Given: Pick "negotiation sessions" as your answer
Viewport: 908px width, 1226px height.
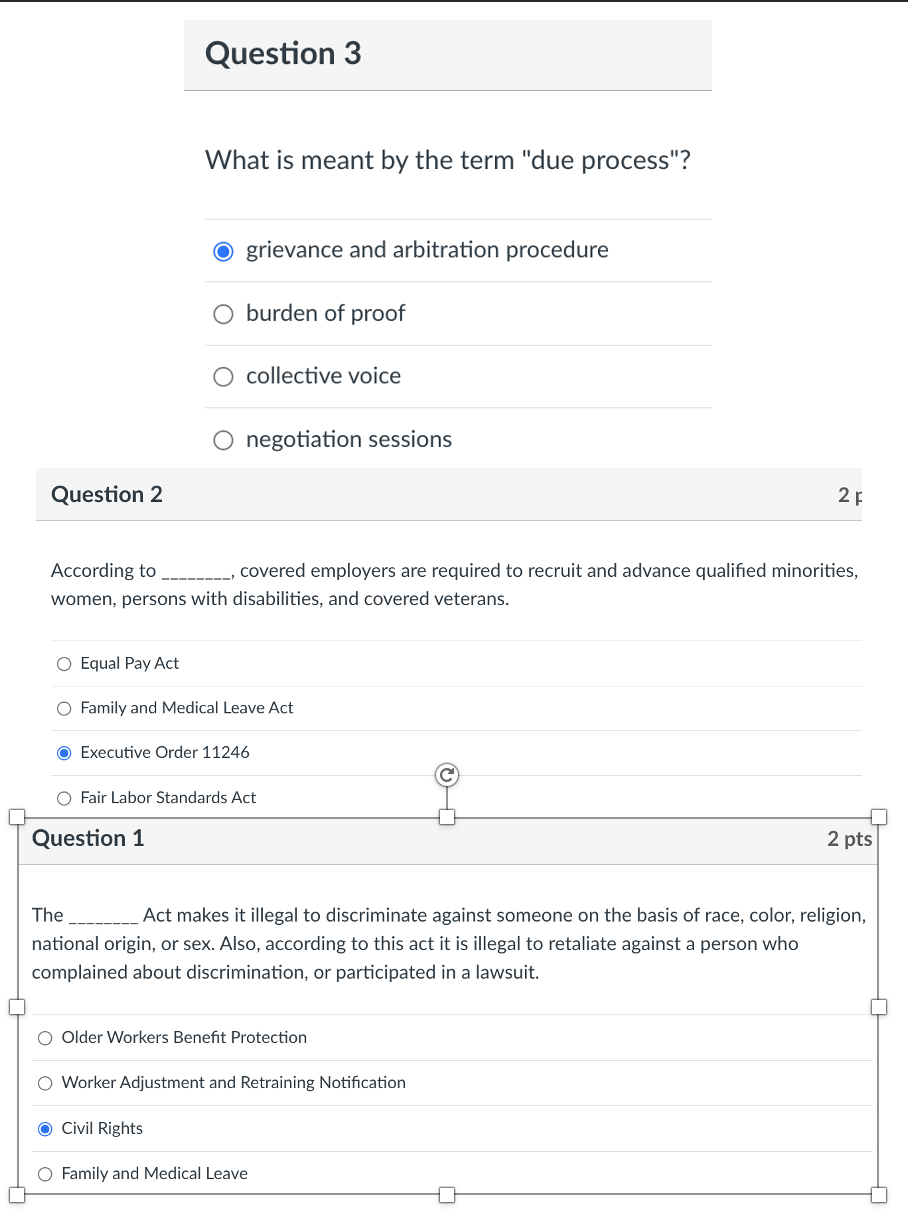Looking at the screenshot, I should 223,440.
